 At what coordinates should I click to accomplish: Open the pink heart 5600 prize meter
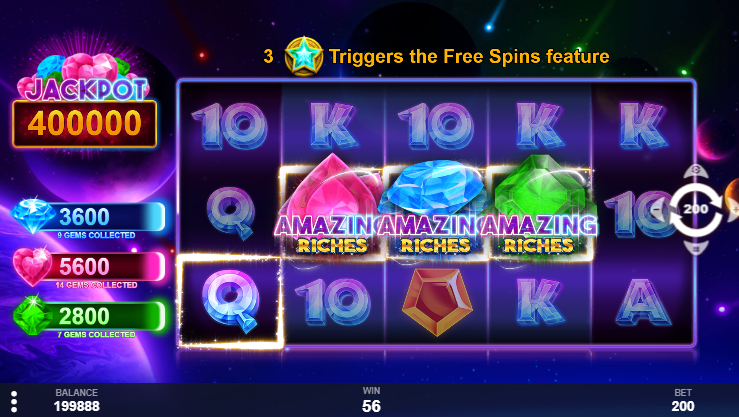89,268
